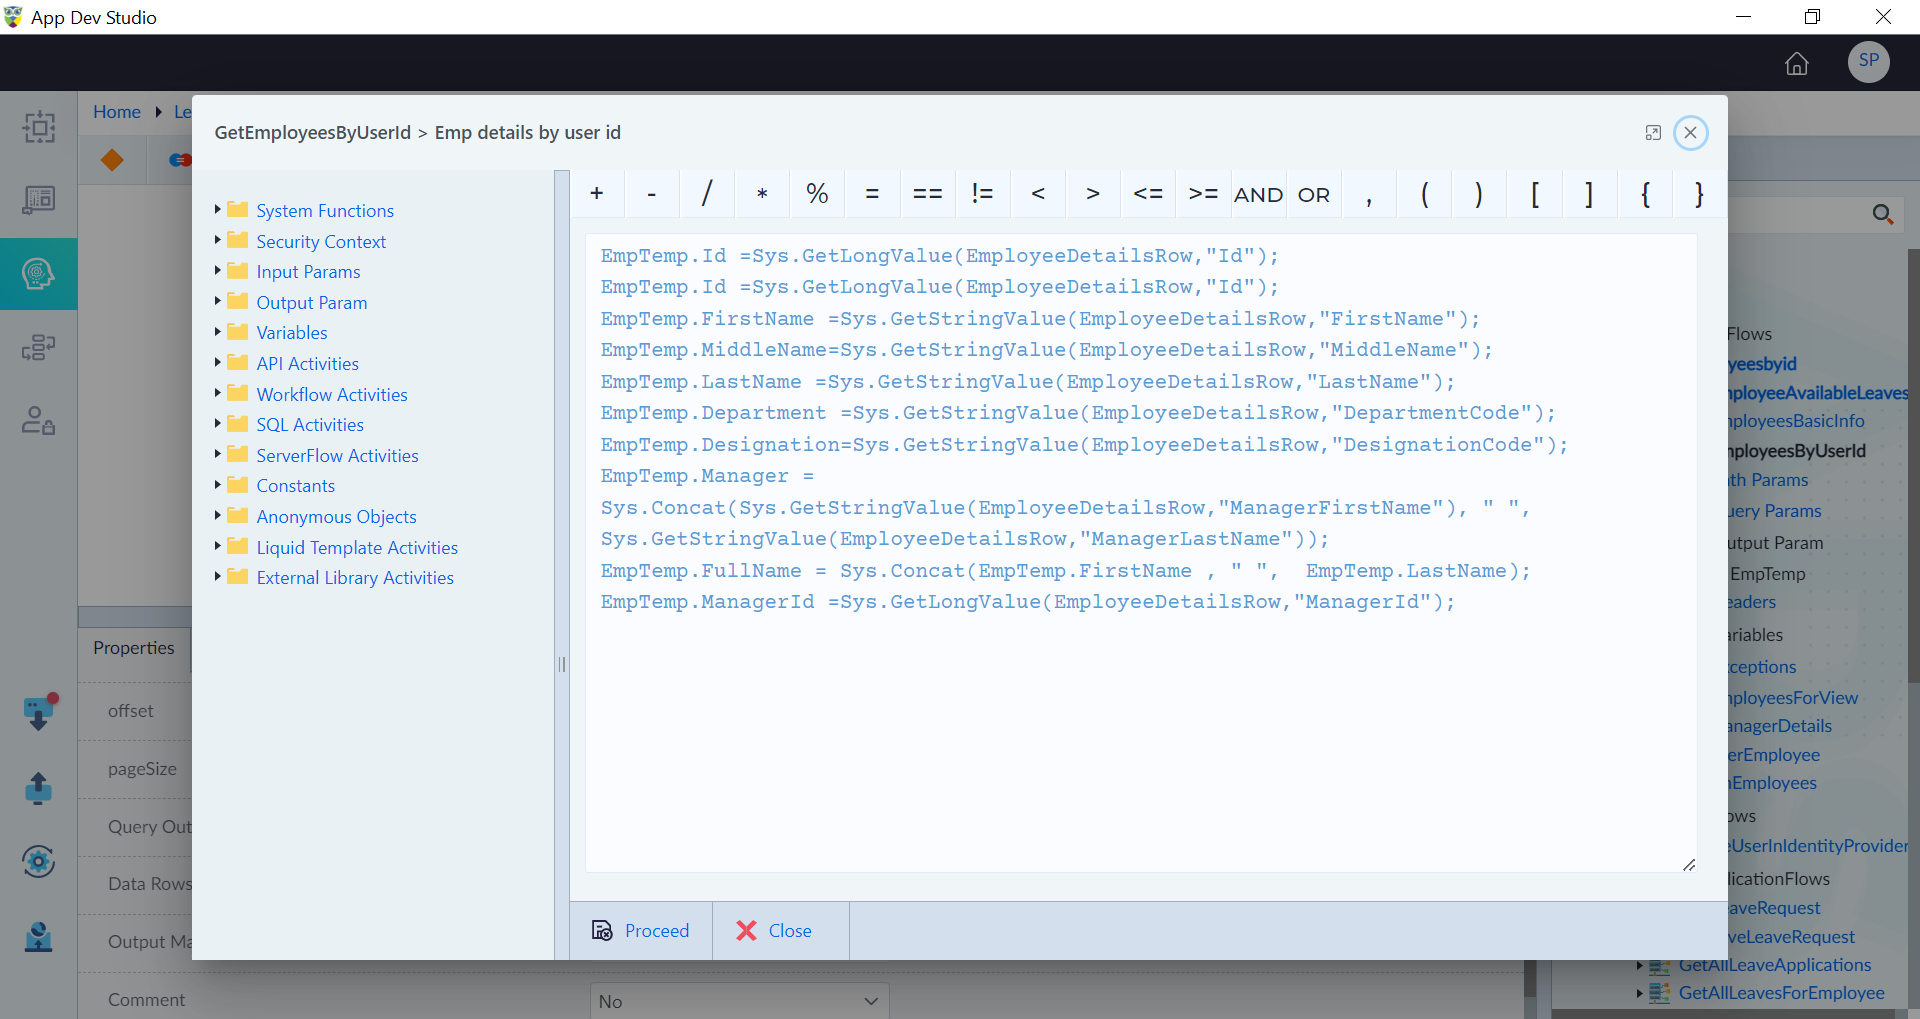
Task: Click the orange diamond toolbar icon
Action: [x=112, y=160]
